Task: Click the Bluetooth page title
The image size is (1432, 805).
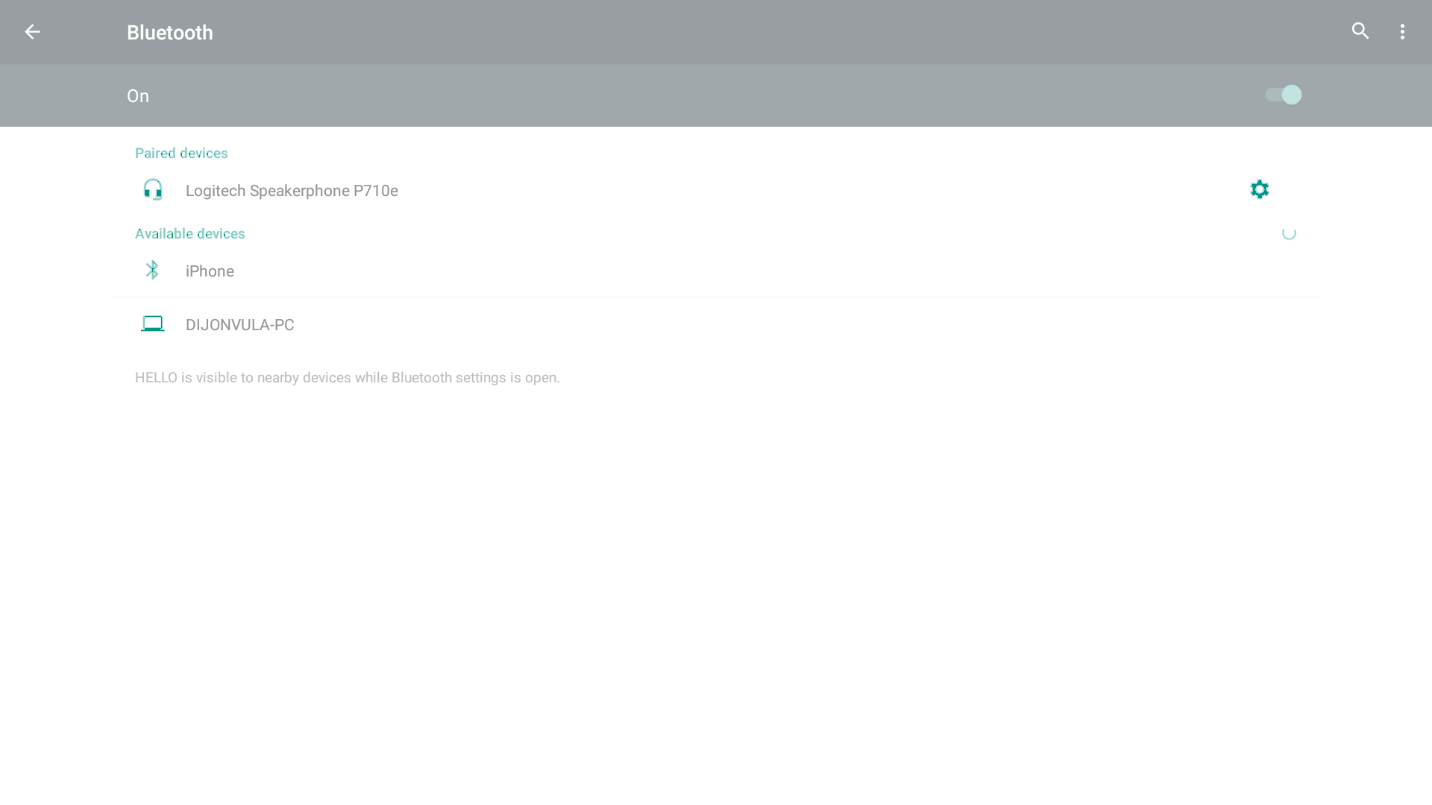Action: pyautogui.click(x=170, y=32)
